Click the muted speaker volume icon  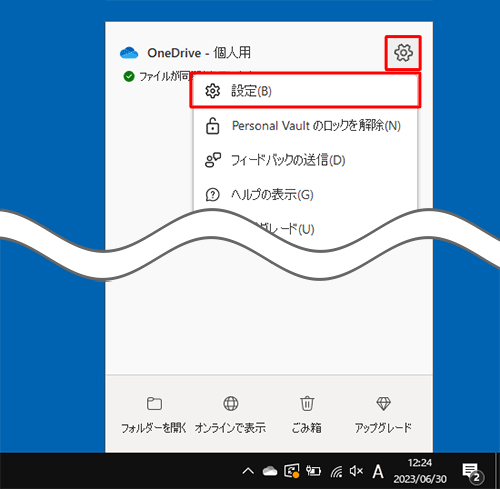pyautogui.click(x=356, y=471)
